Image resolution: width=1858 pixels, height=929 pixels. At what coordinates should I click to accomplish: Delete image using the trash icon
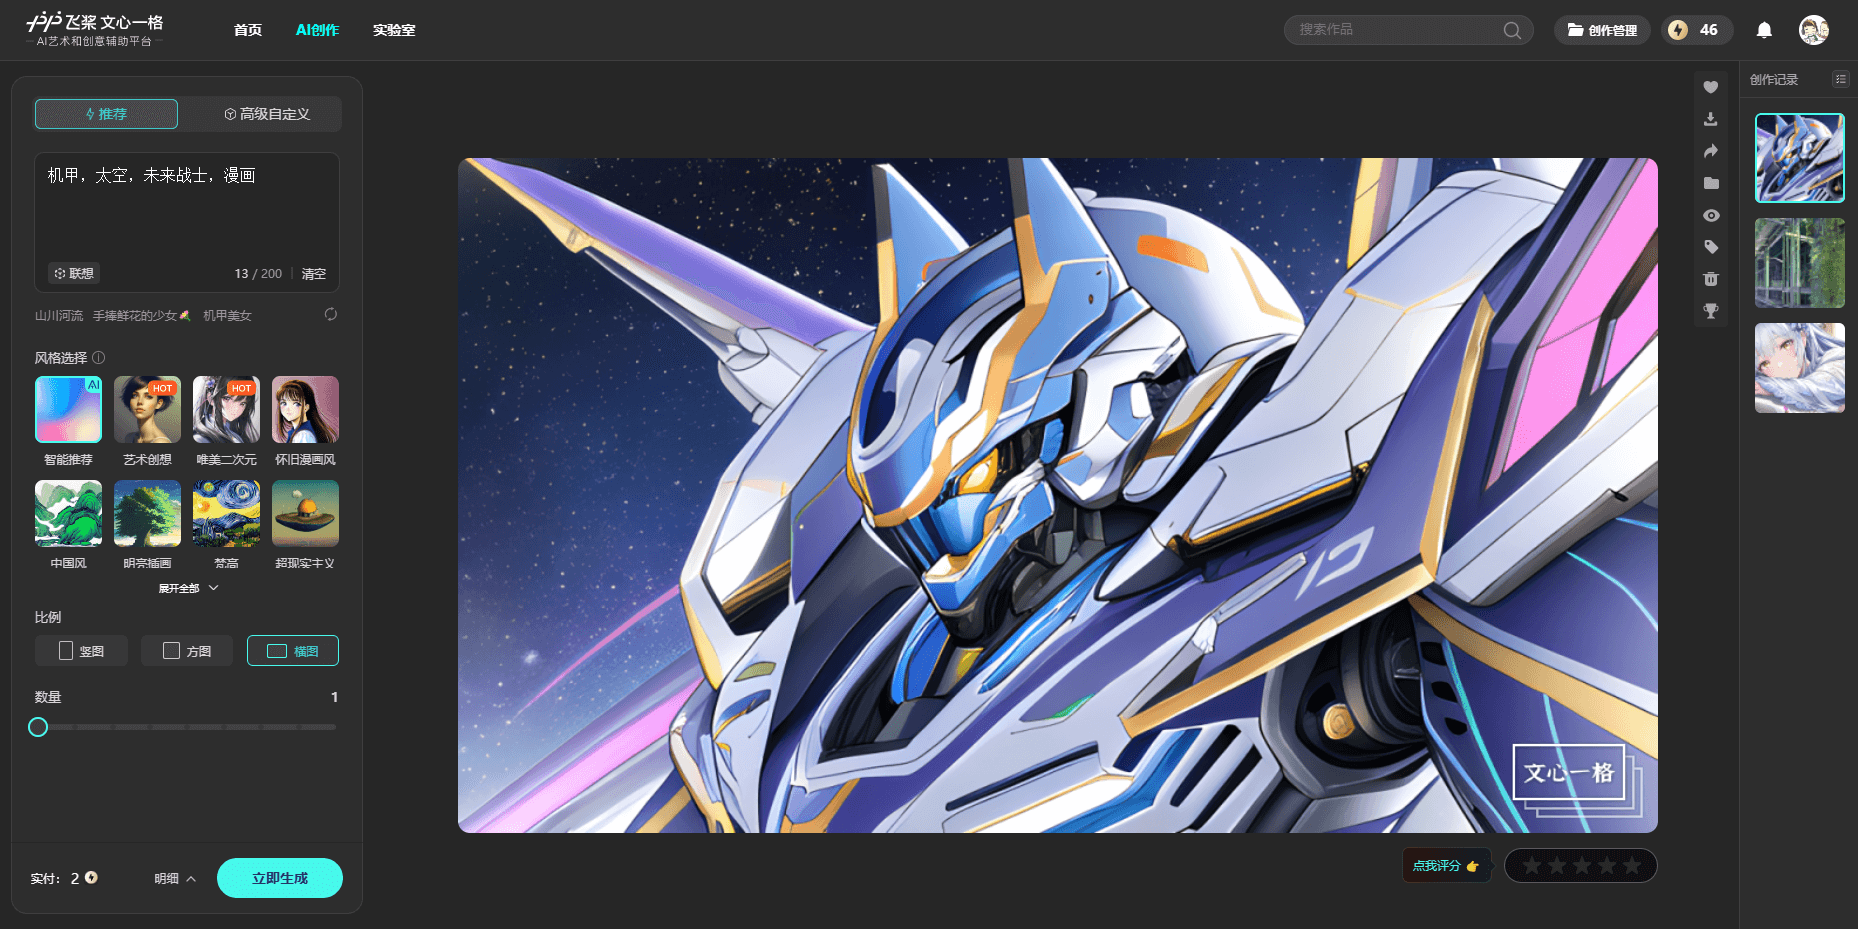coord(1711,279)
